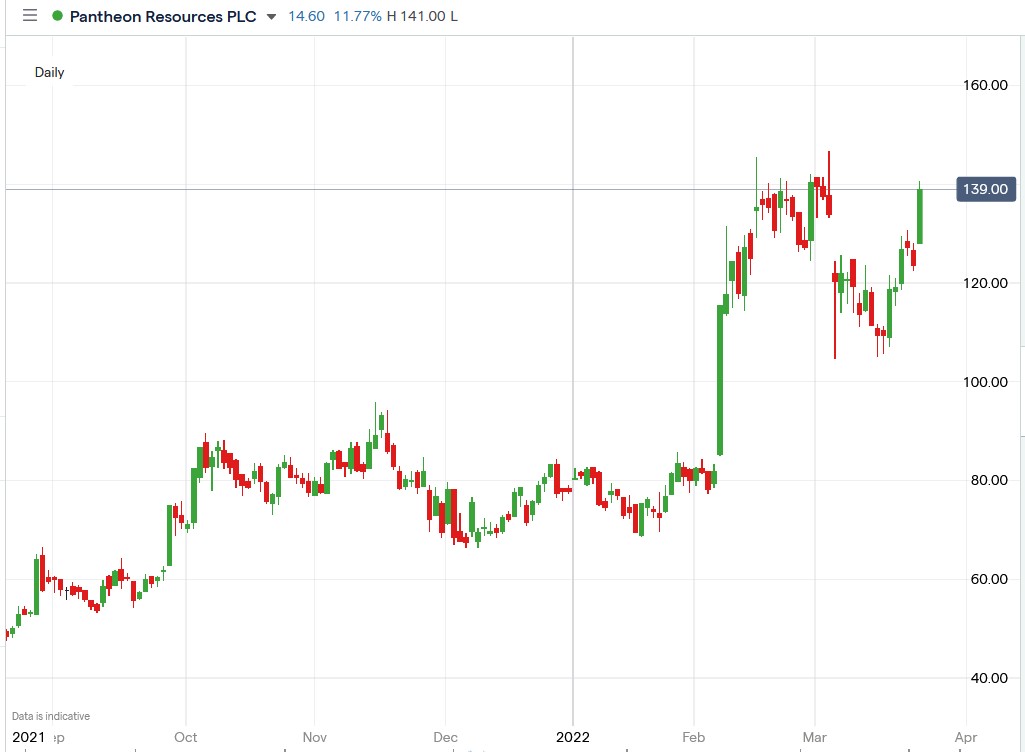The image size is (1025, 752).
Task: Click the Daily timeframe label
Action: pos(51,72)
